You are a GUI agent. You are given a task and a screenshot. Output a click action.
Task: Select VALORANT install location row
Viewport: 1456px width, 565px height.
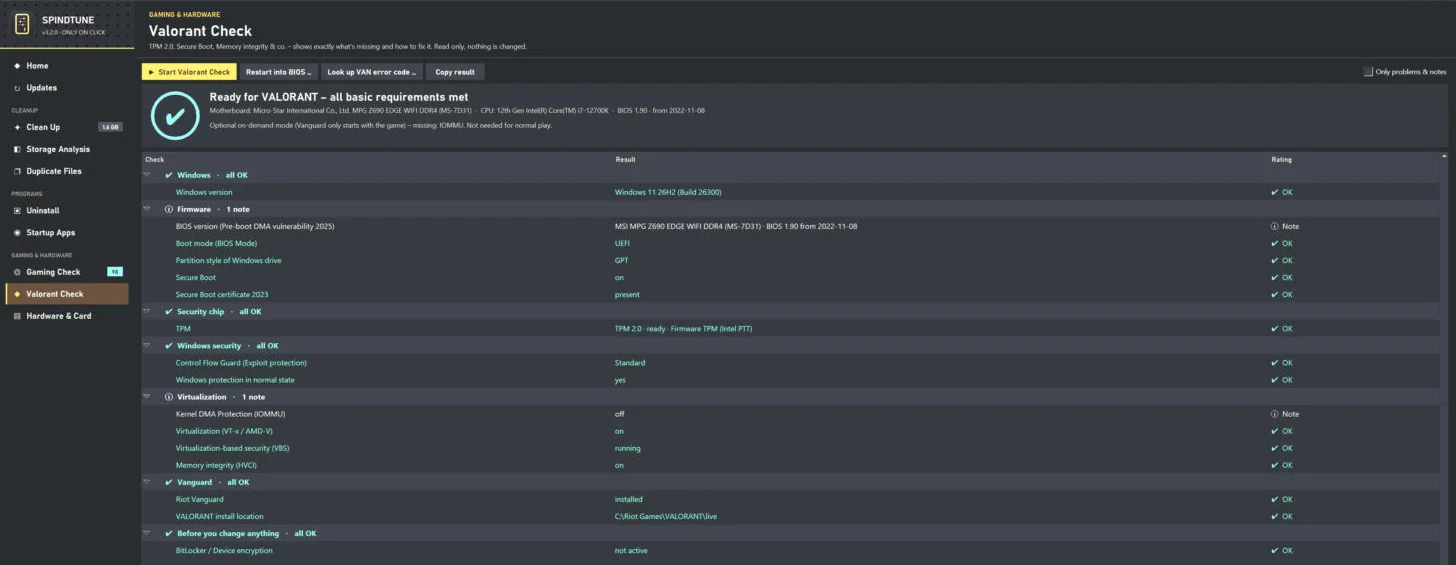pyautogui.click(x=790, y=516)
